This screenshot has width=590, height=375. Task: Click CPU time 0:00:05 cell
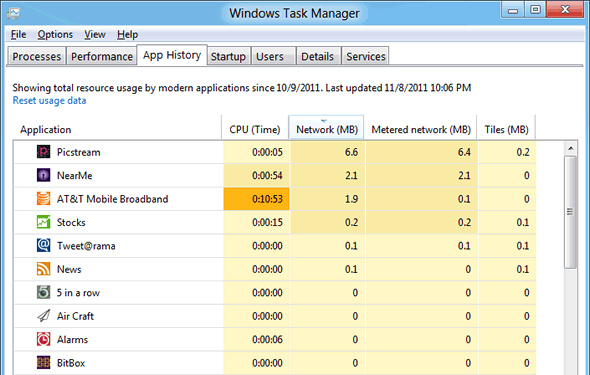tap(257, 152)
